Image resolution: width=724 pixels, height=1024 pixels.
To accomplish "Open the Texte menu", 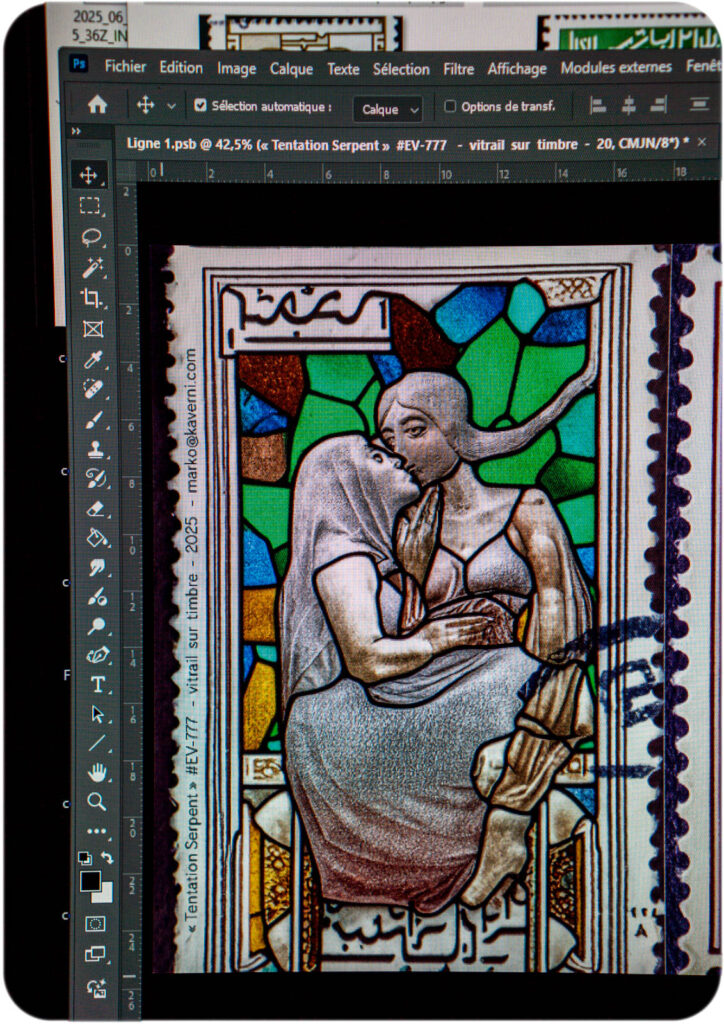I will [343, 69].
